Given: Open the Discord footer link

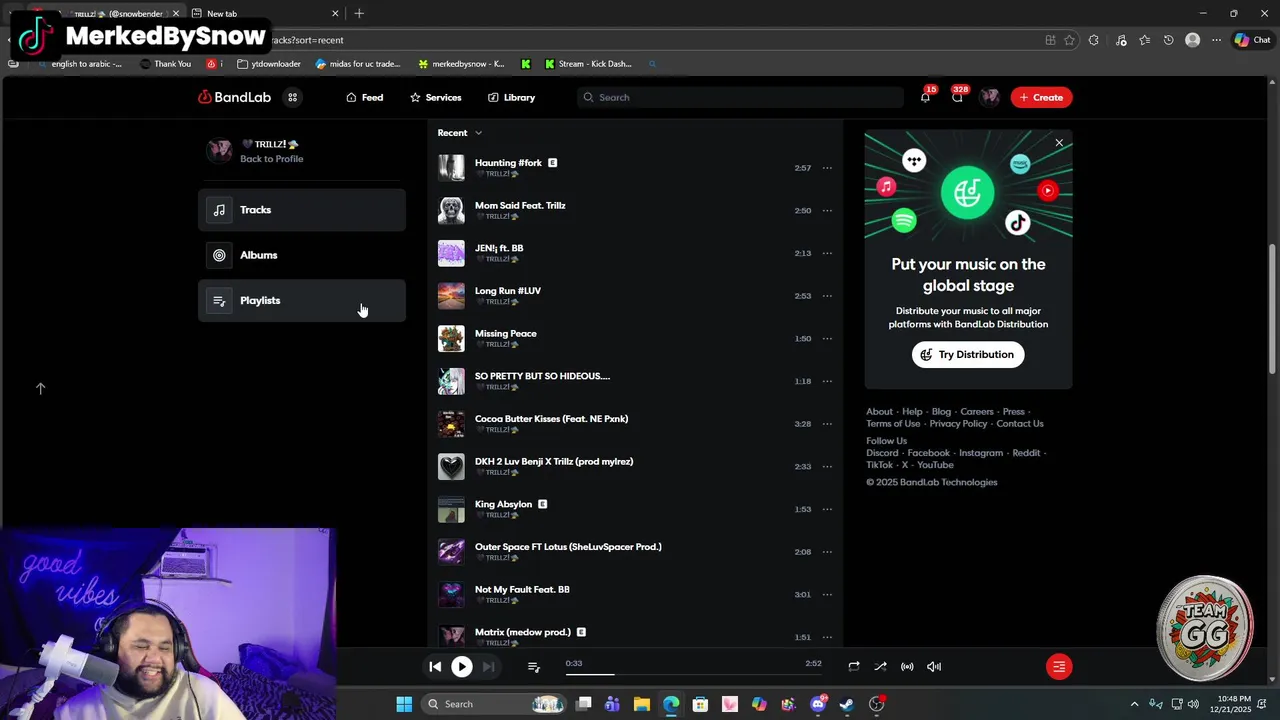Looking at the screenshot, I should (882, 453).
